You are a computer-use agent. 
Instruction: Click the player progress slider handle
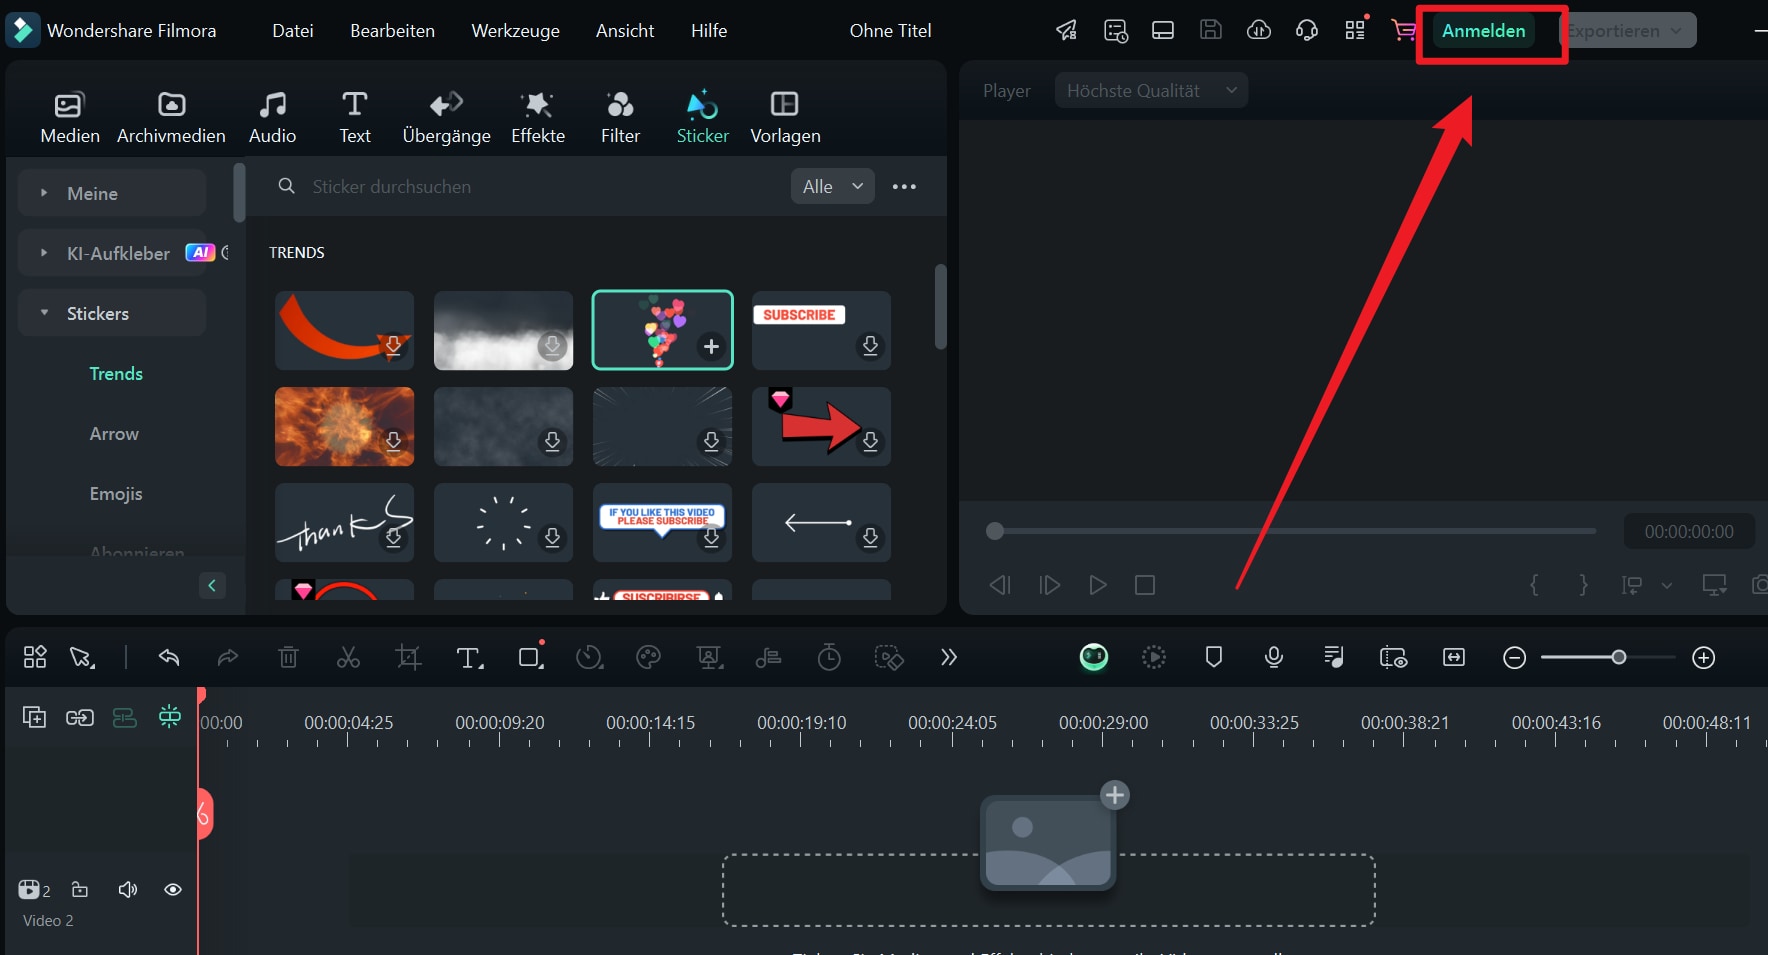[994, 531]
